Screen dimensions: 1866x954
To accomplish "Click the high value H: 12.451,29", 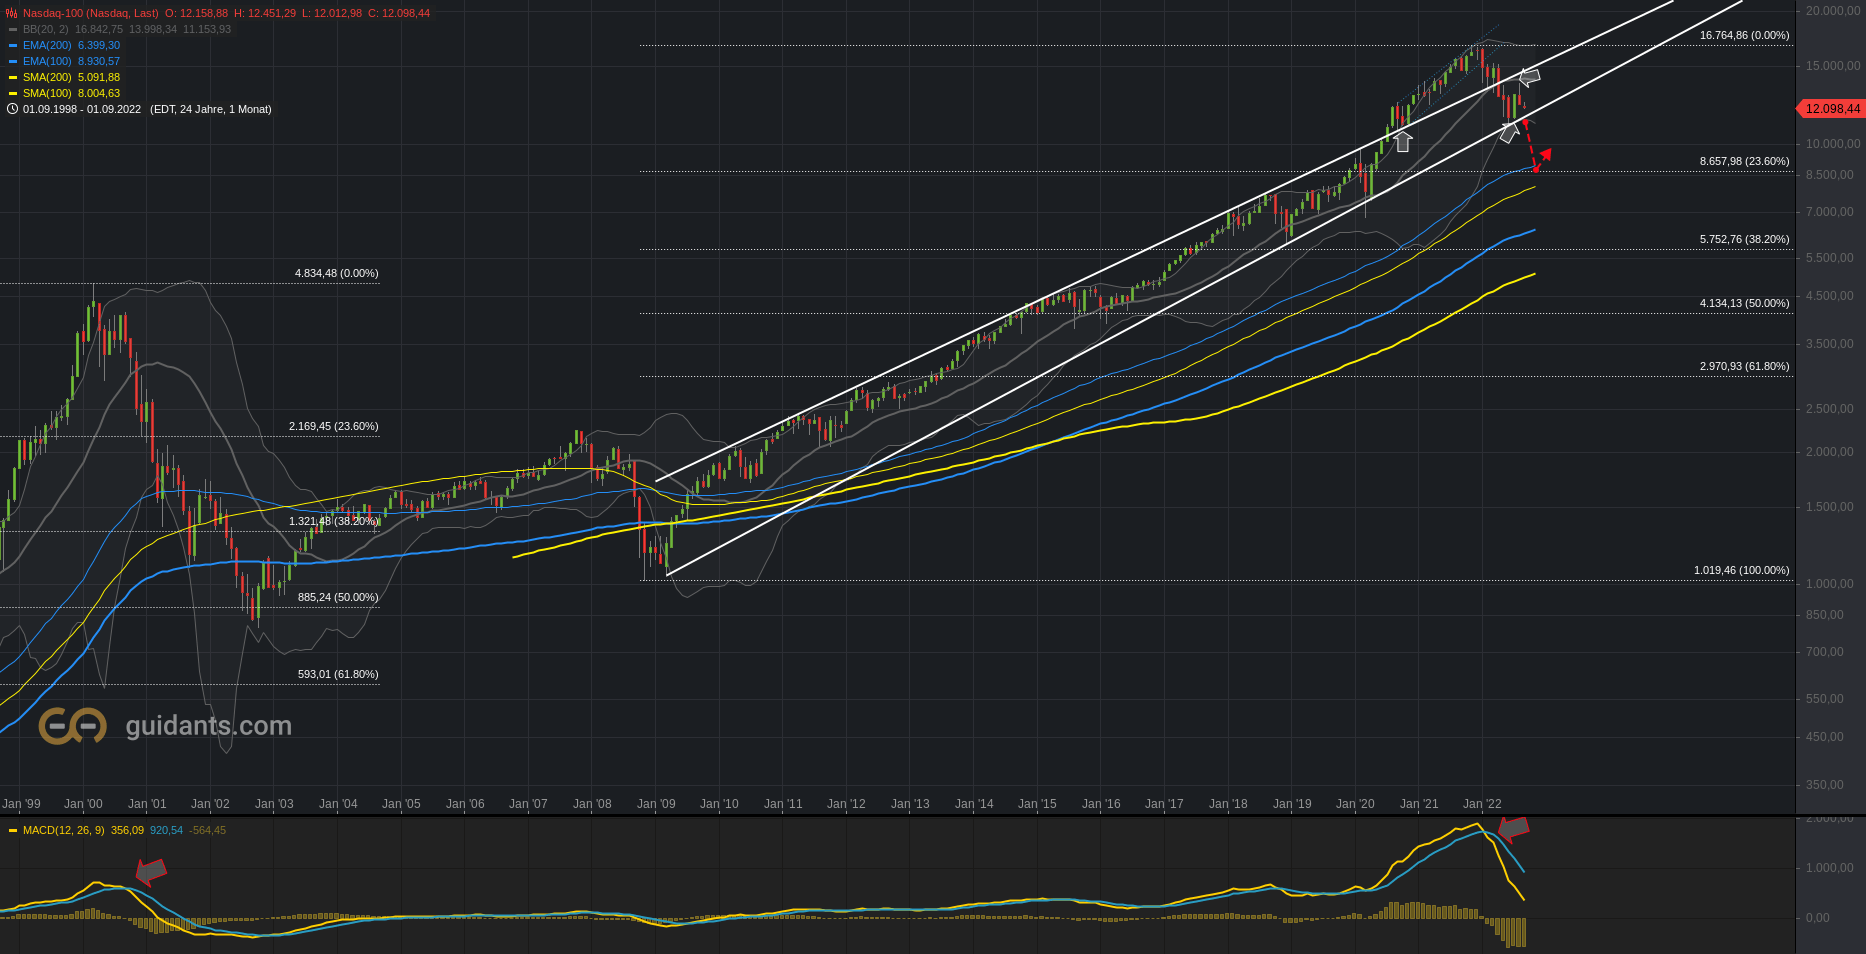I will (x=265, y=13).
